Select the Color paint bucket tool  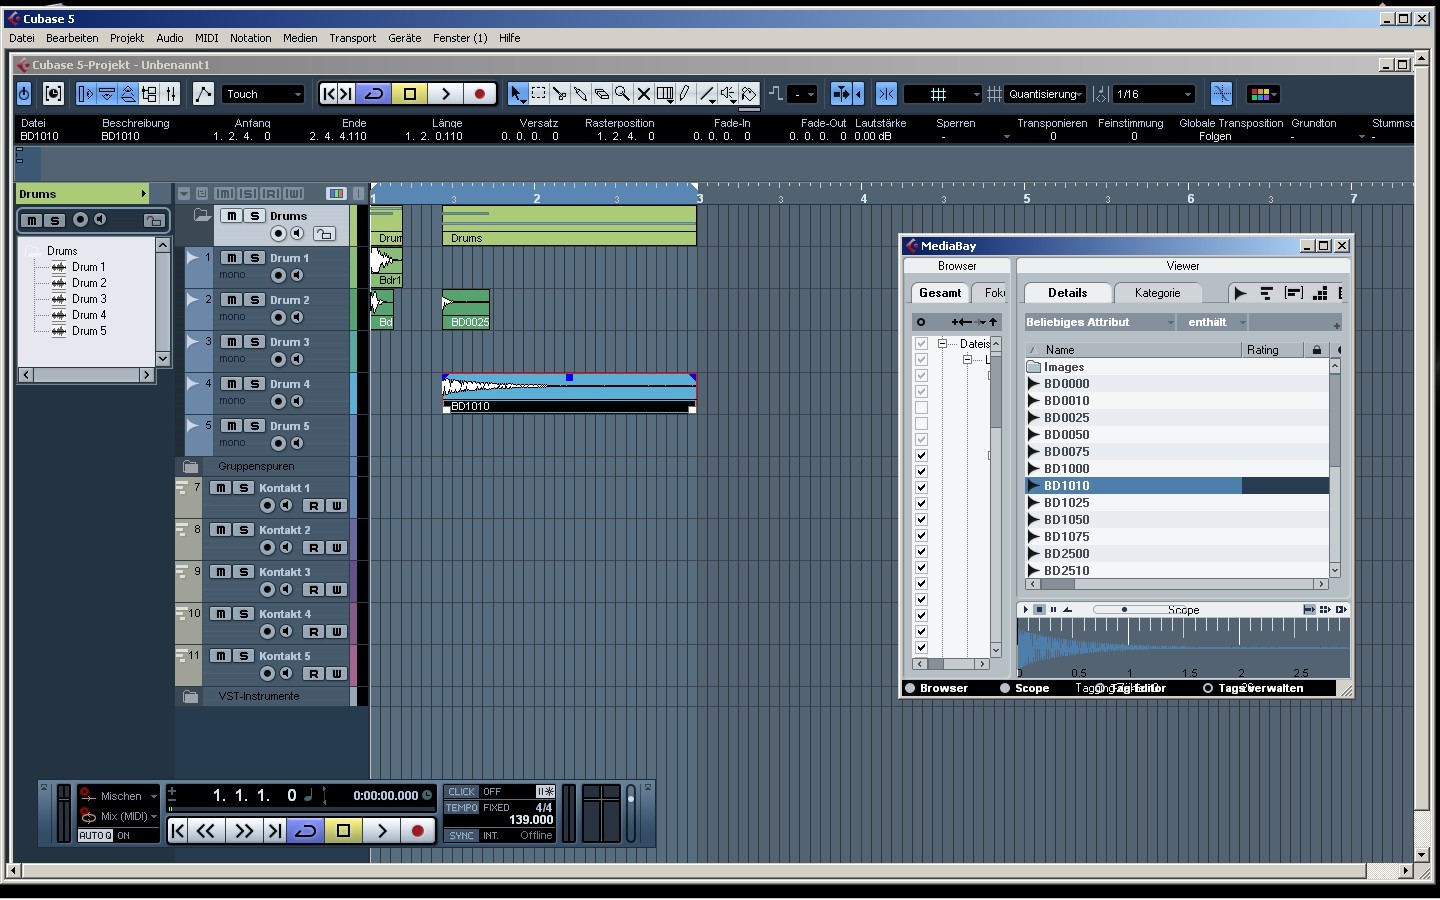749,94
